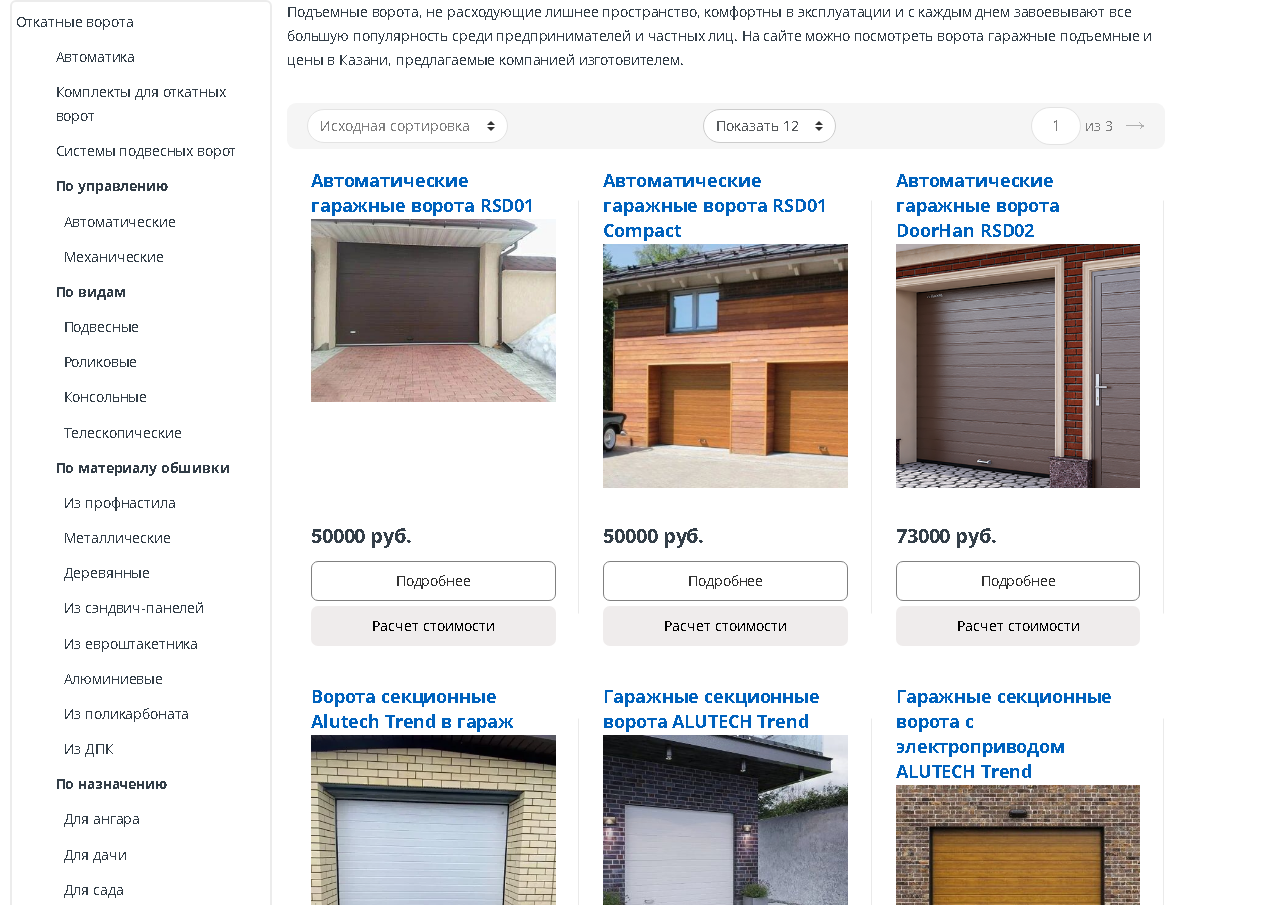Image resolution: width=1288 pixels, height=905 pixels.
Task: Open Ворота секционные Alutech Trend в гараж title
Action: pyautogui.click(x=412, y=709)
